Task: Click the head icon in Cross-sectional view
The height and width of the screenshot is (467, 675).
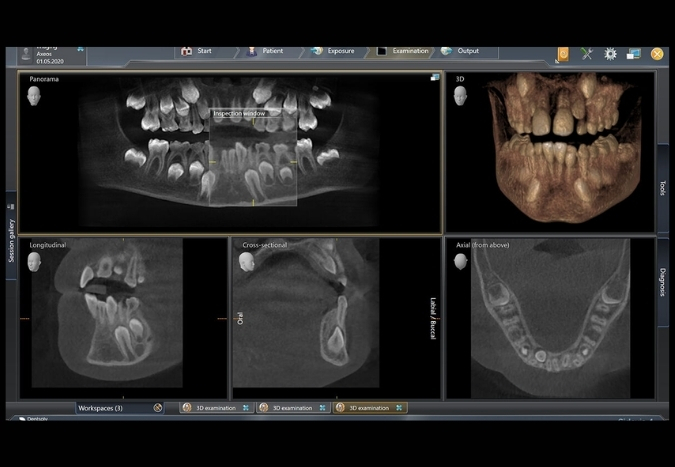Action: pos(246,261)
